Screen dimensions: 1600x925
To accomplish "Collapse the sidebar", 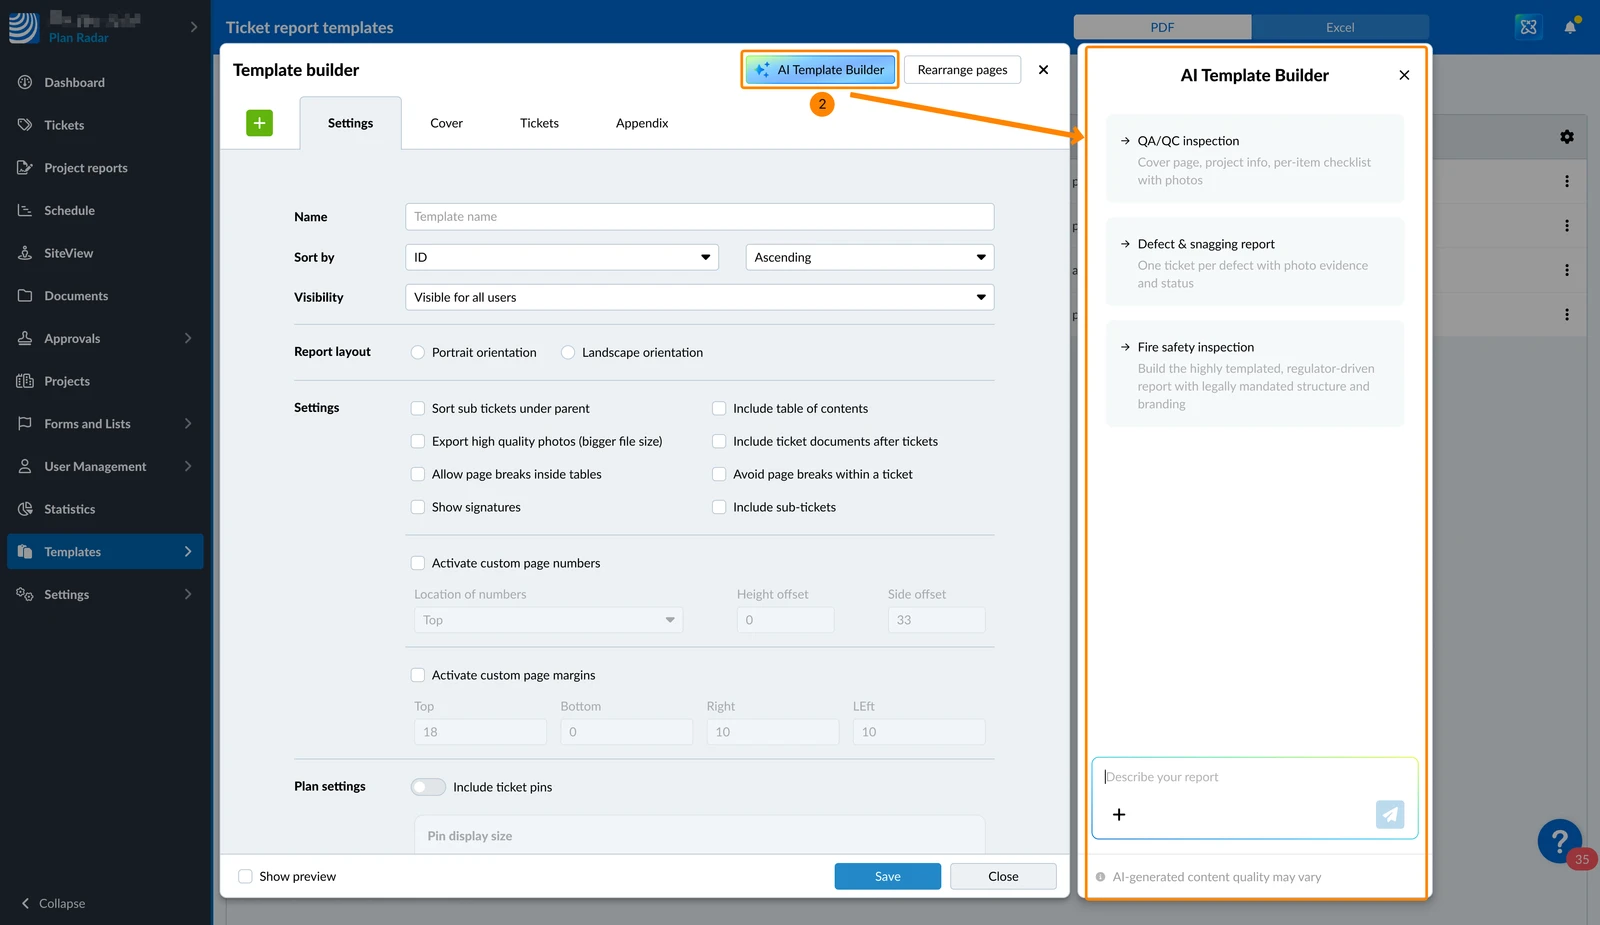I will [53, 903].
